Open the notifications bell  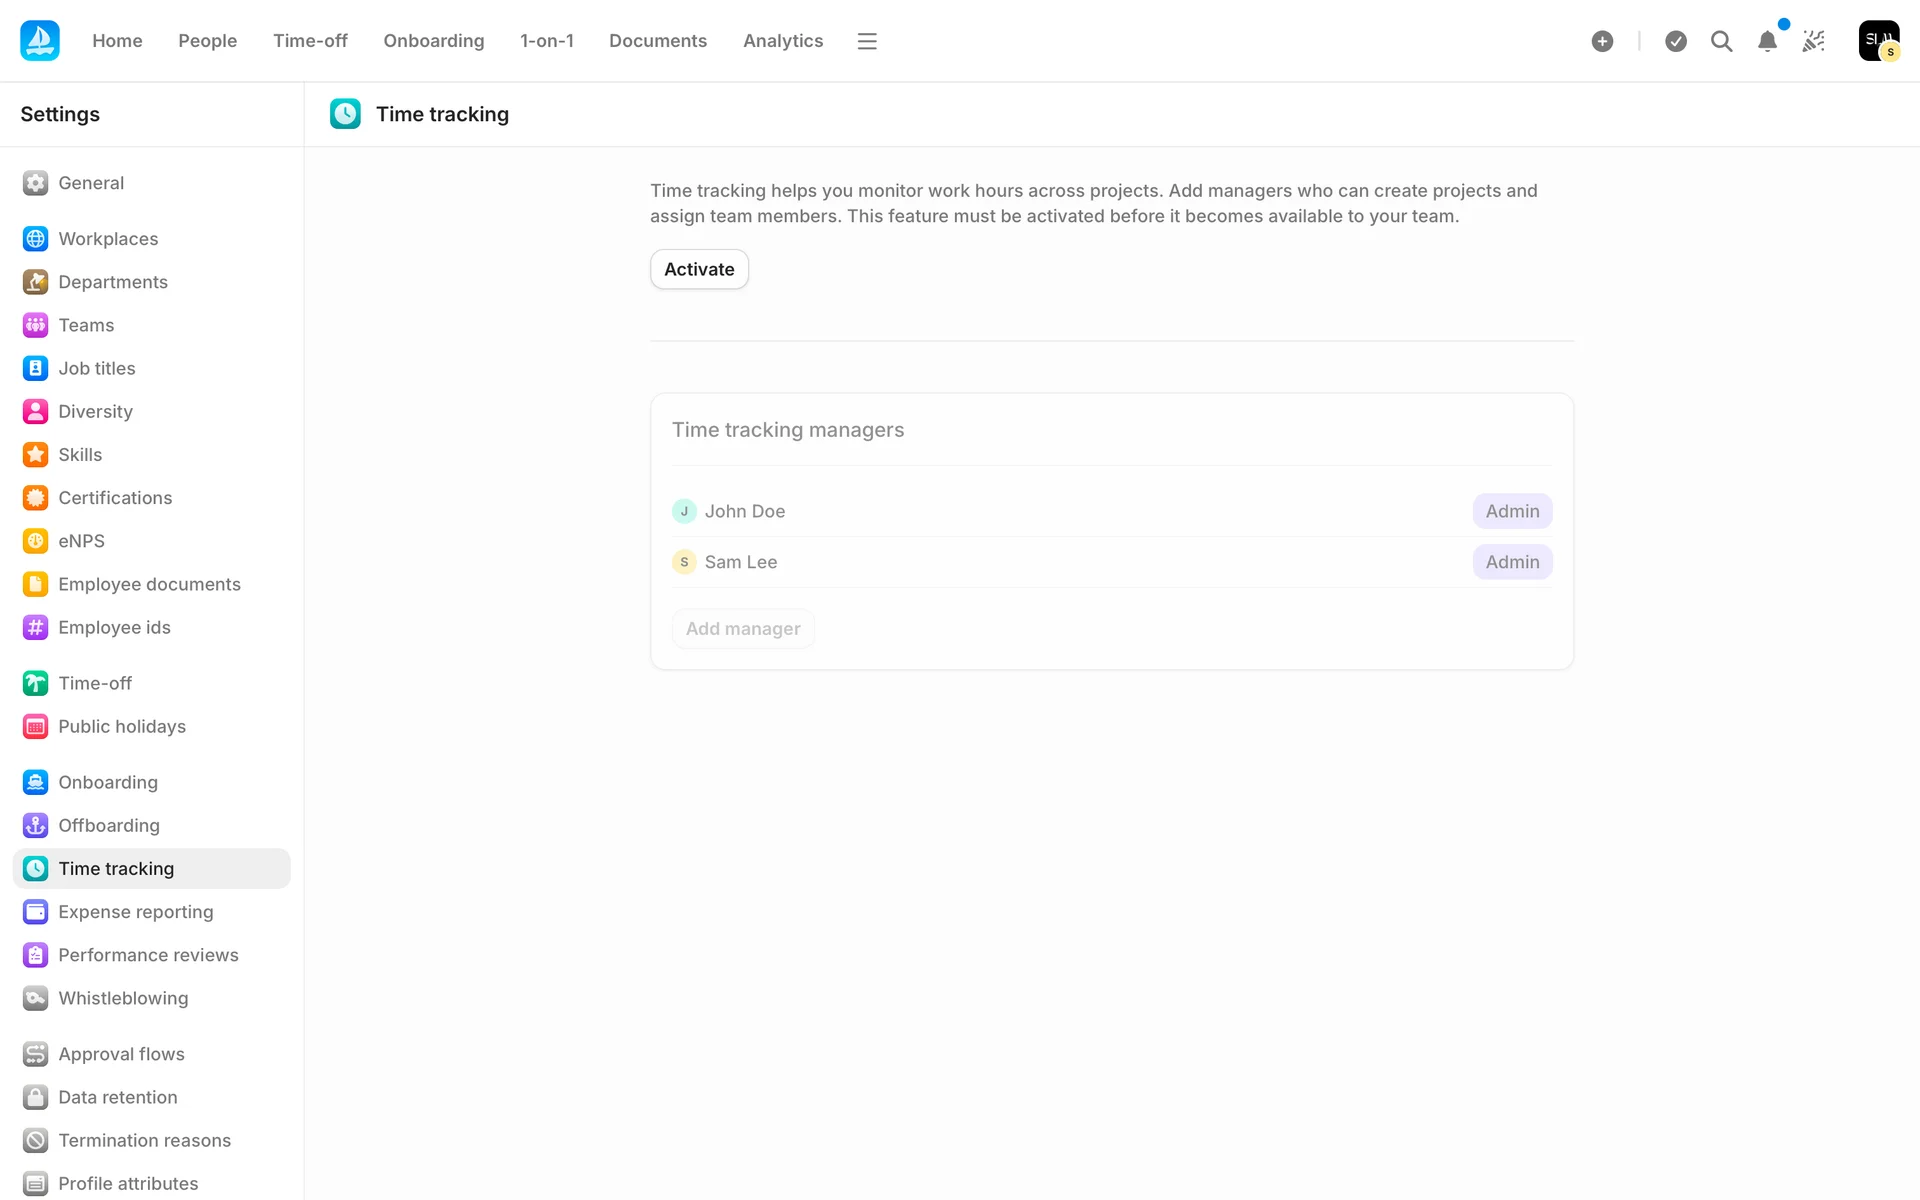point(1767,41)
